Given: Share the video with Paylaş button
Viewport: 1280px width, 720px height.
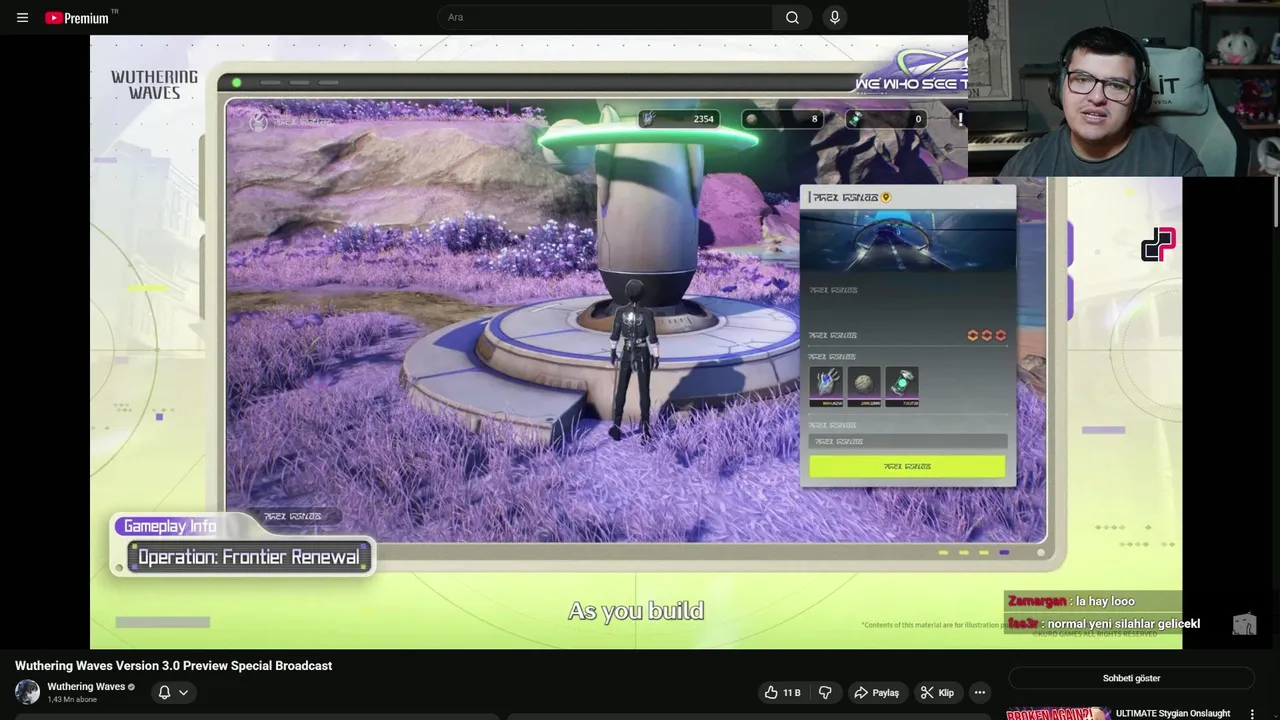Looking at the screenshot, I should (876, 692).
